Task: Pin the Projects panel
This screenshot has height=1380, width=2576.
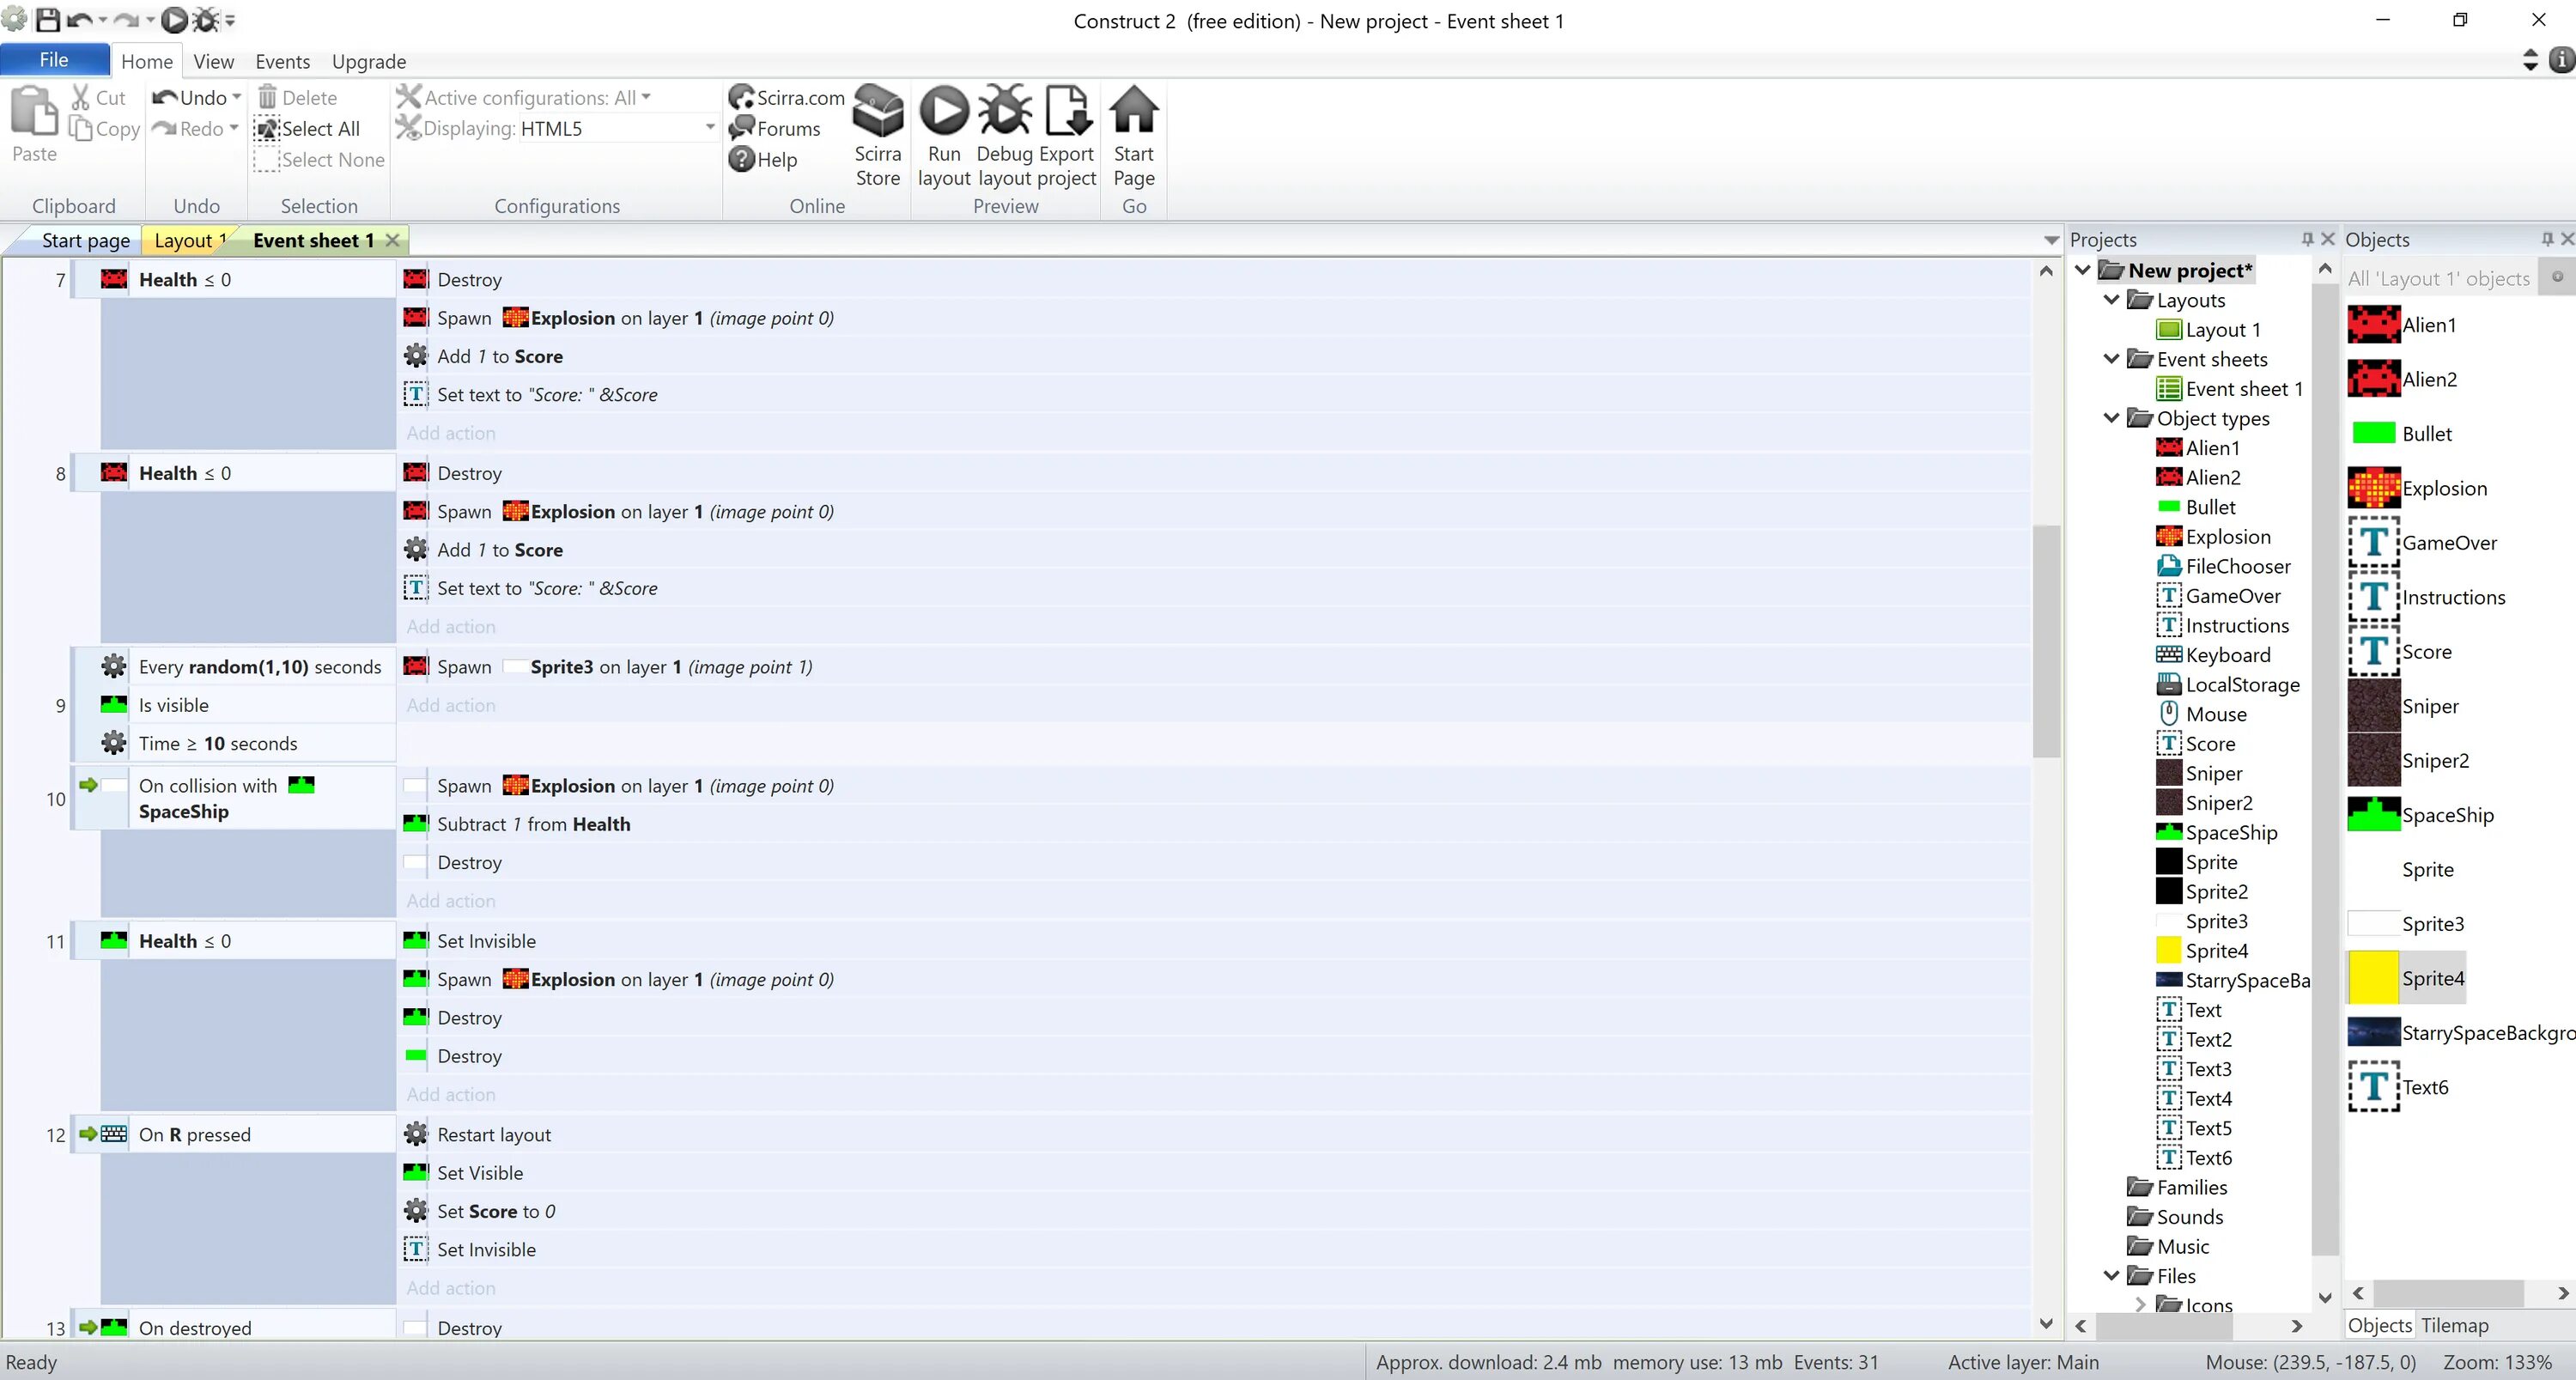Action: tap(2307, 240)
